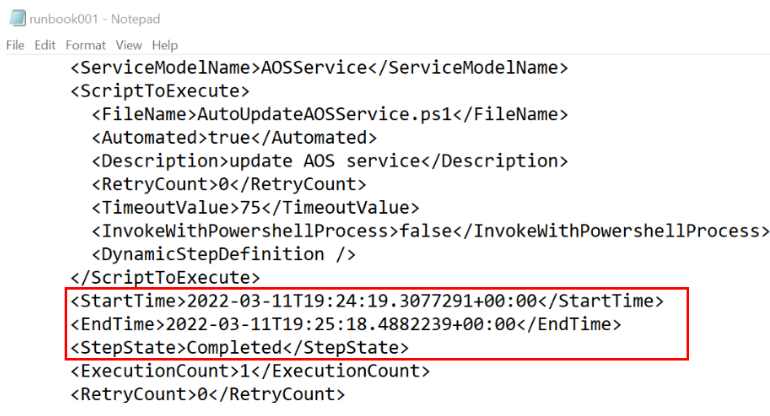Open the Edit menu

(x=45, y=45)
